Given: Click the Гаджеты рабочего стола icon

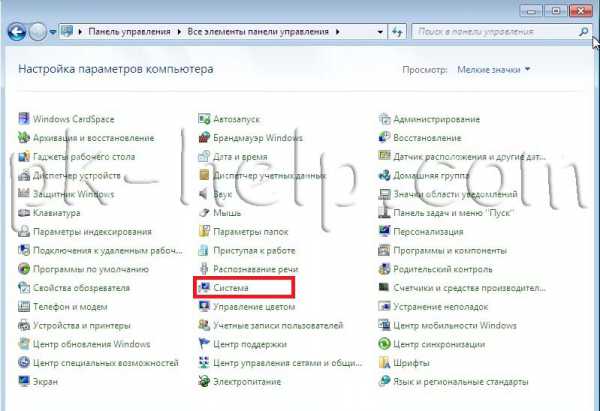Looking at the screenshot, I should [24, 156].
